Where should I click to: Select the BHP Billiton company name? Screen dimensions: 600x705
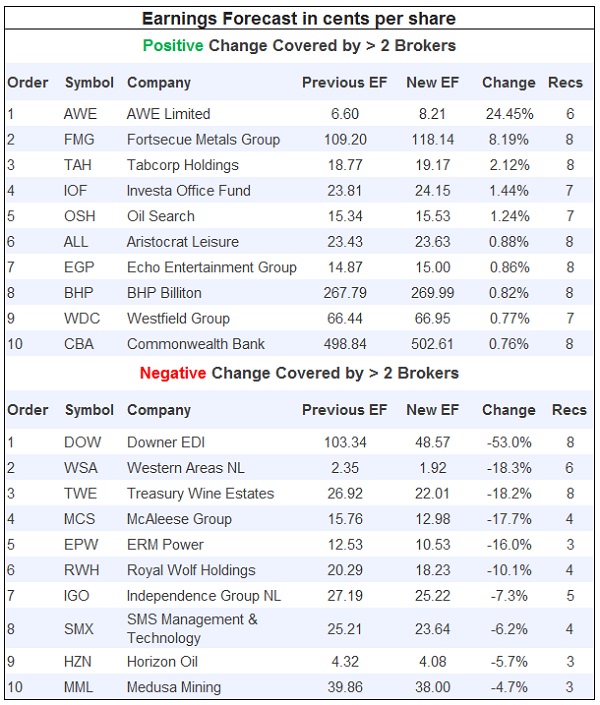click(164, 293)
